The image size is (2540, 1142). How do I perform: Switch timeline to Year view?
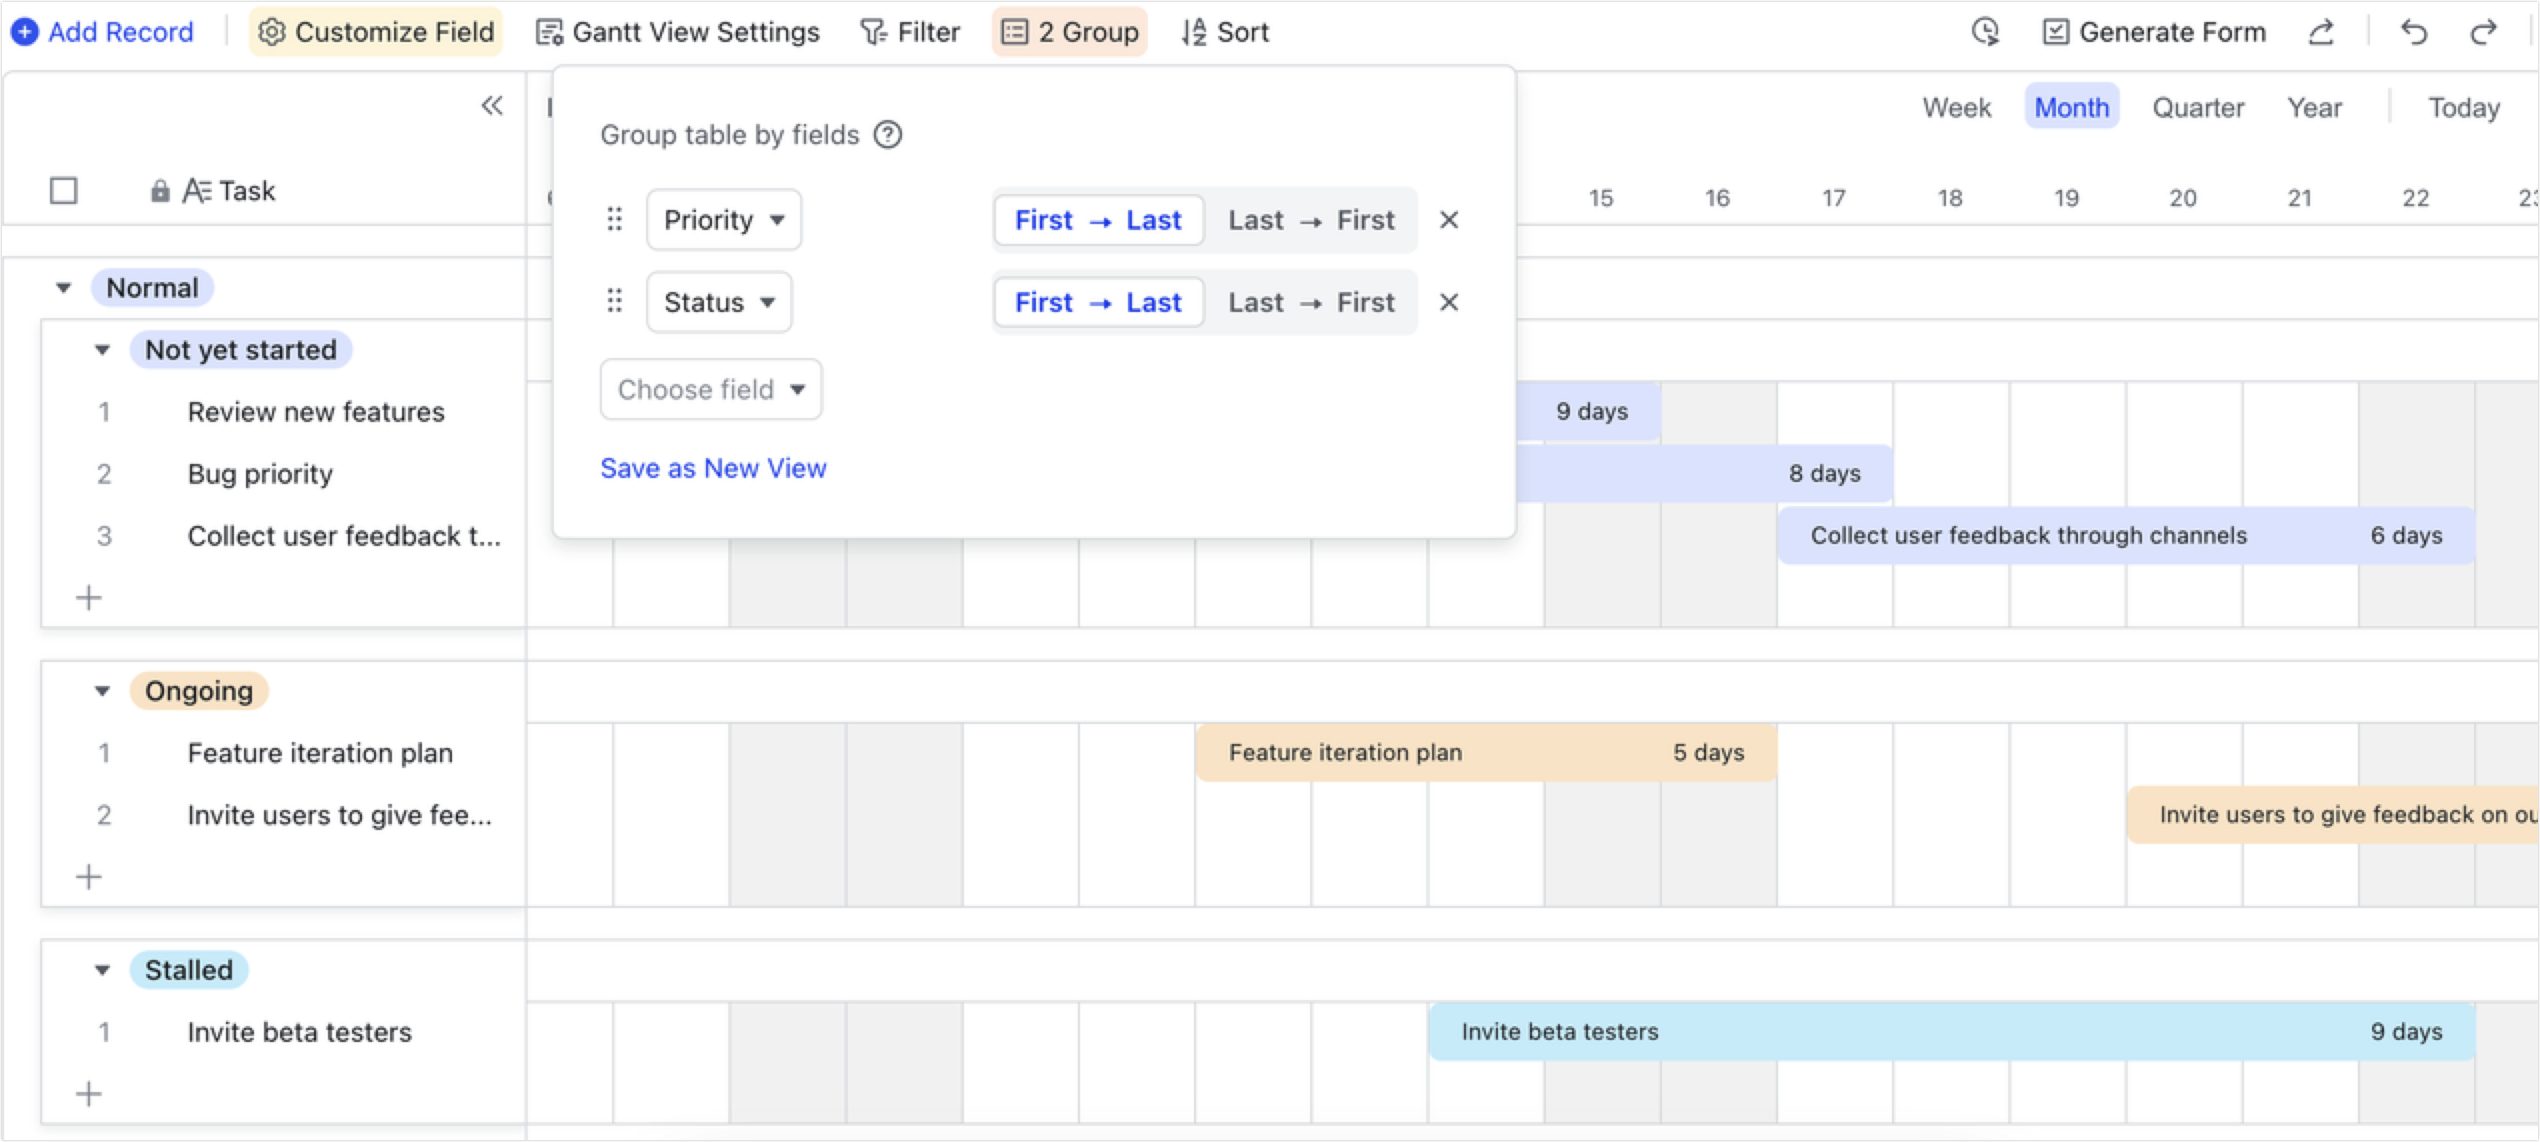(2314, 107)
